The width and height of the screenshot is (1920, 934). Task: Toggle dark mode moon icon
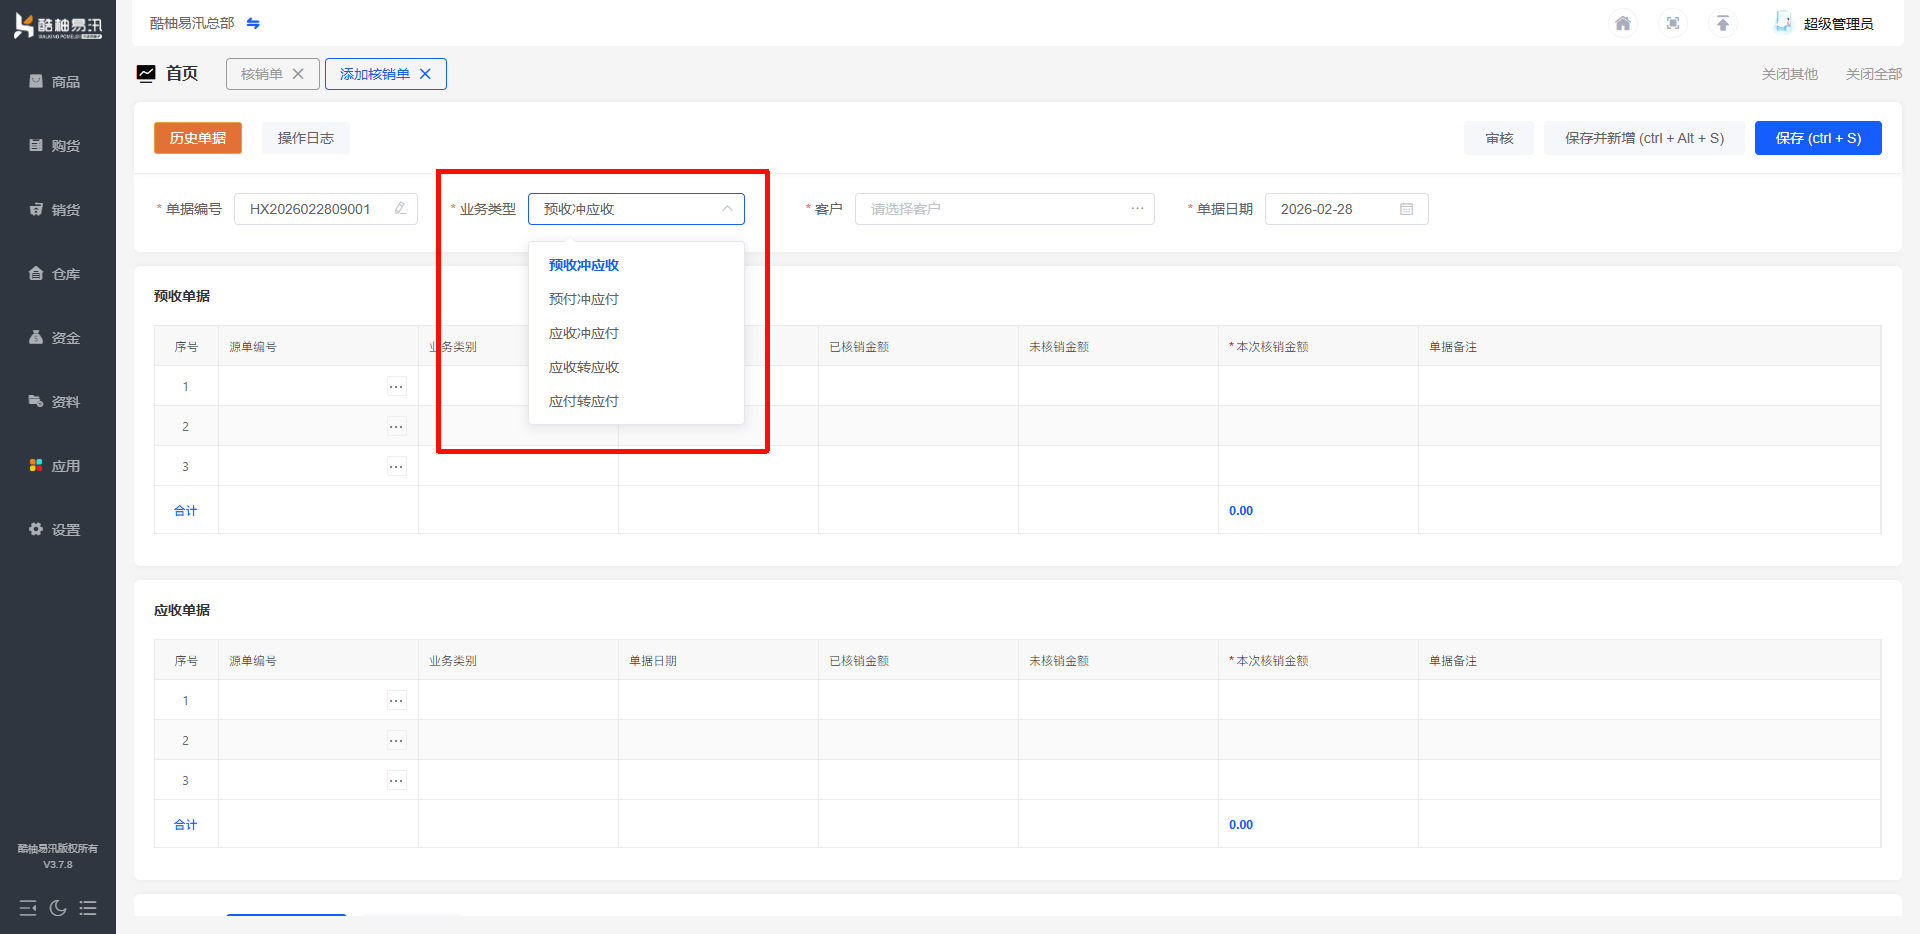click(x=58, y=908)
